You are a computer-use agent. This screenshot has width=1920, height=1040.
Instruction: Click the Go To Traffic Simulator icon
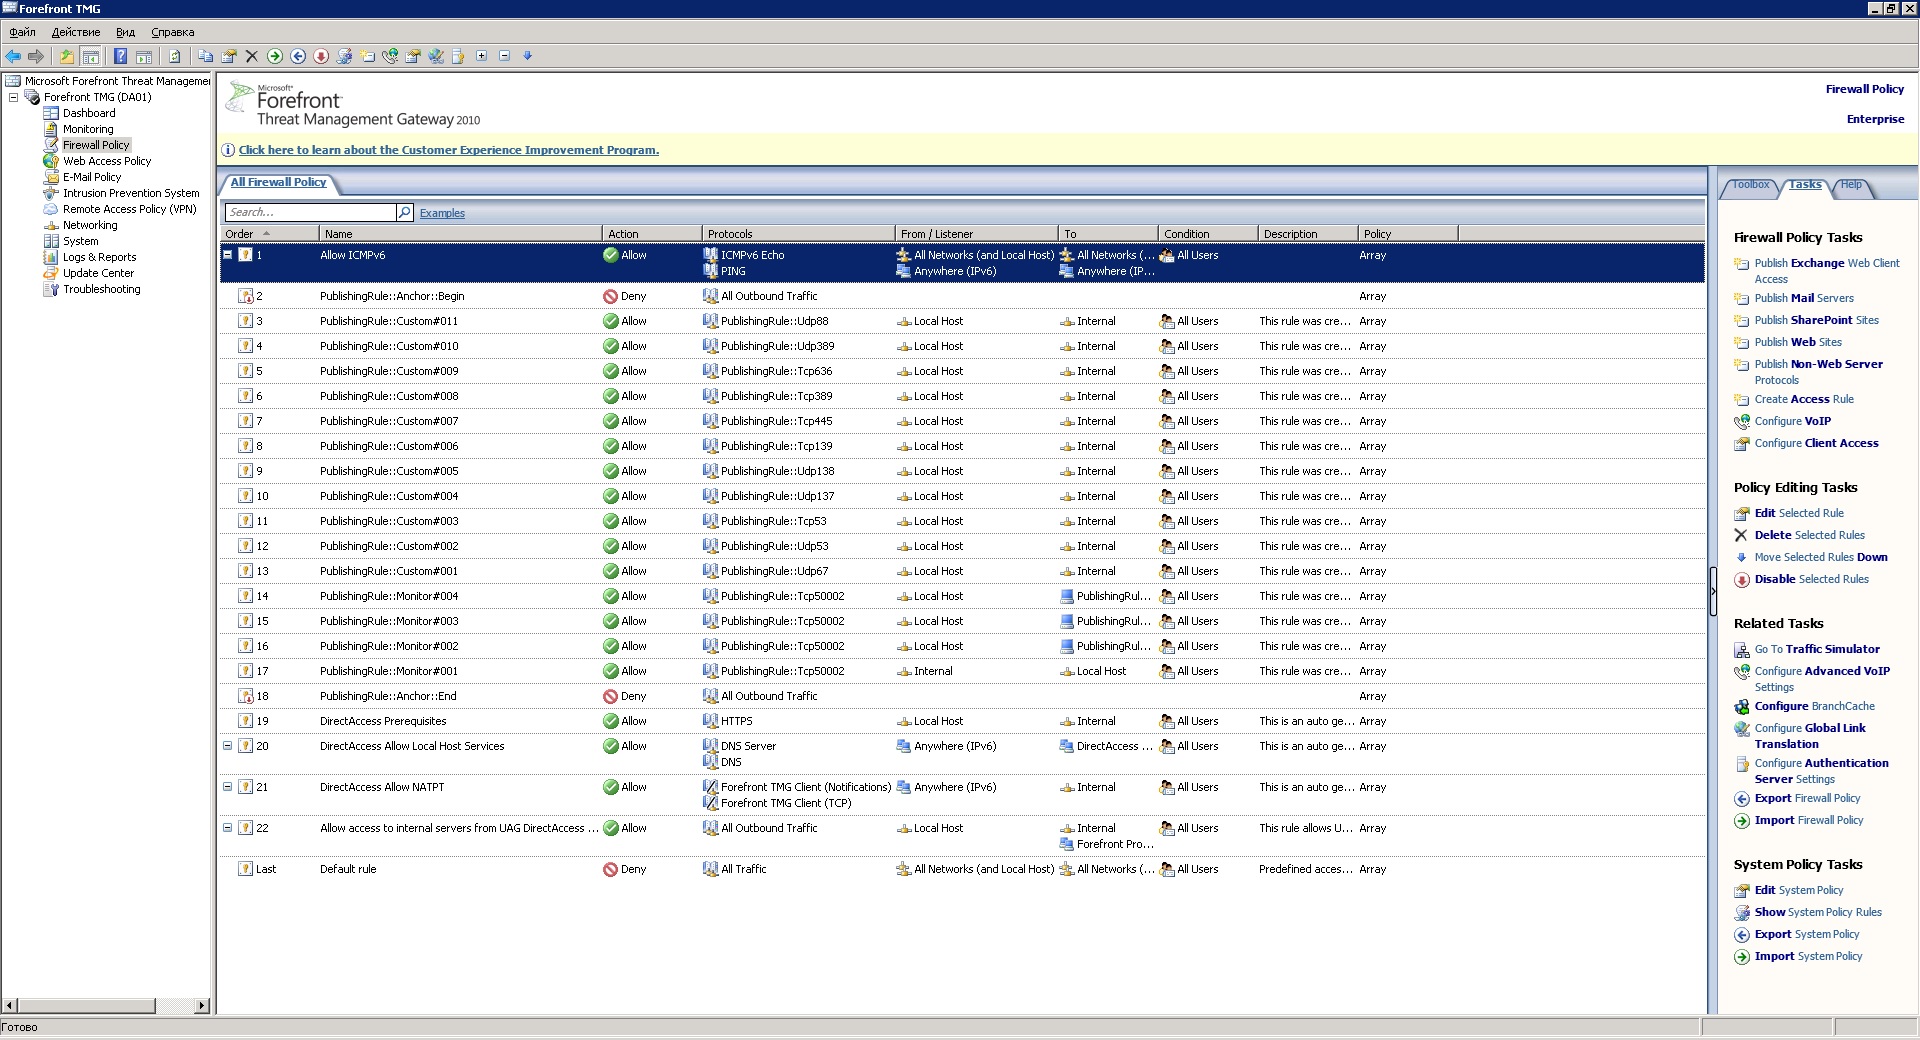1741,649
